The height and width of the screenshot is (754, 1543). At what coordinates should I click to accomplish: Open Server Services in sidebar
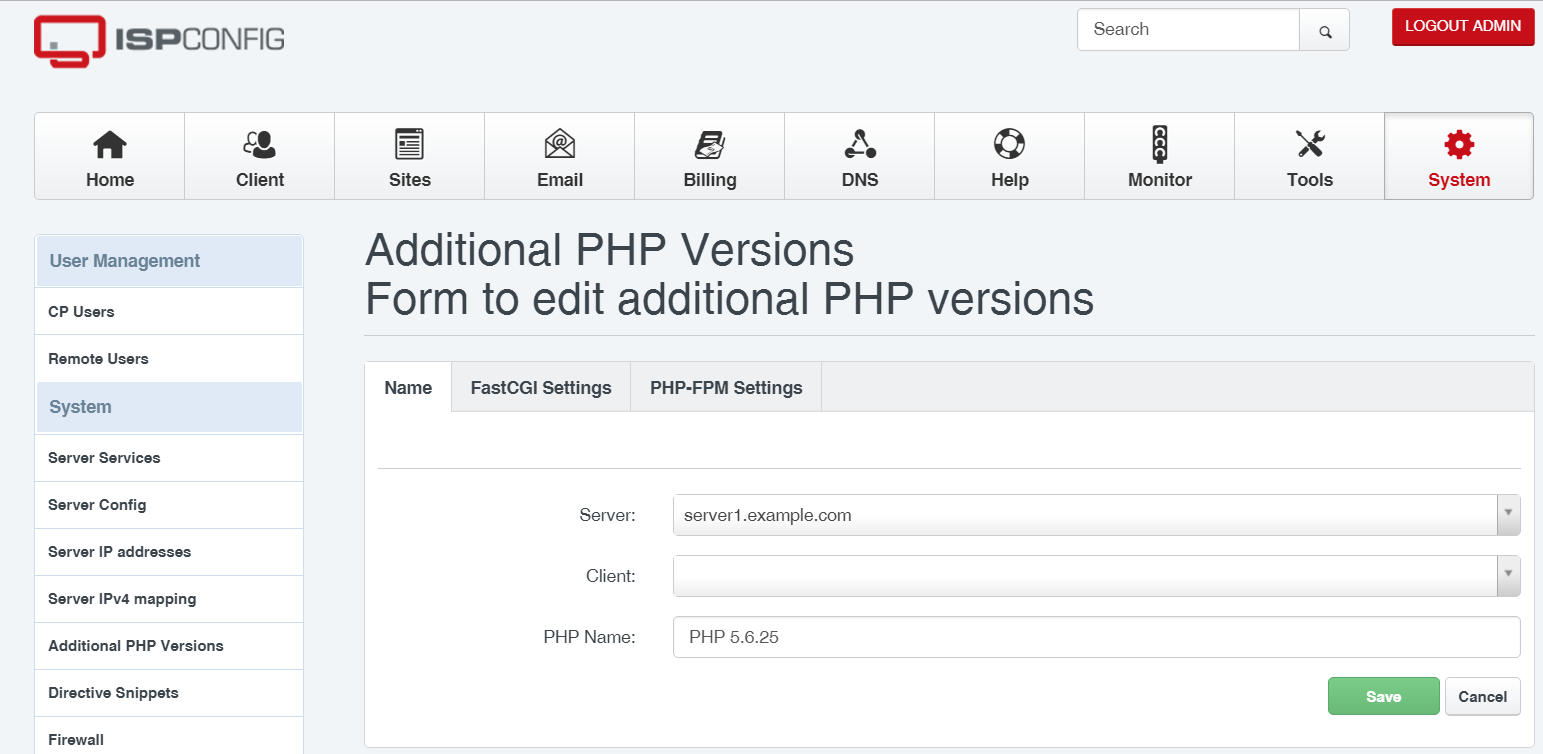[169, 458]
